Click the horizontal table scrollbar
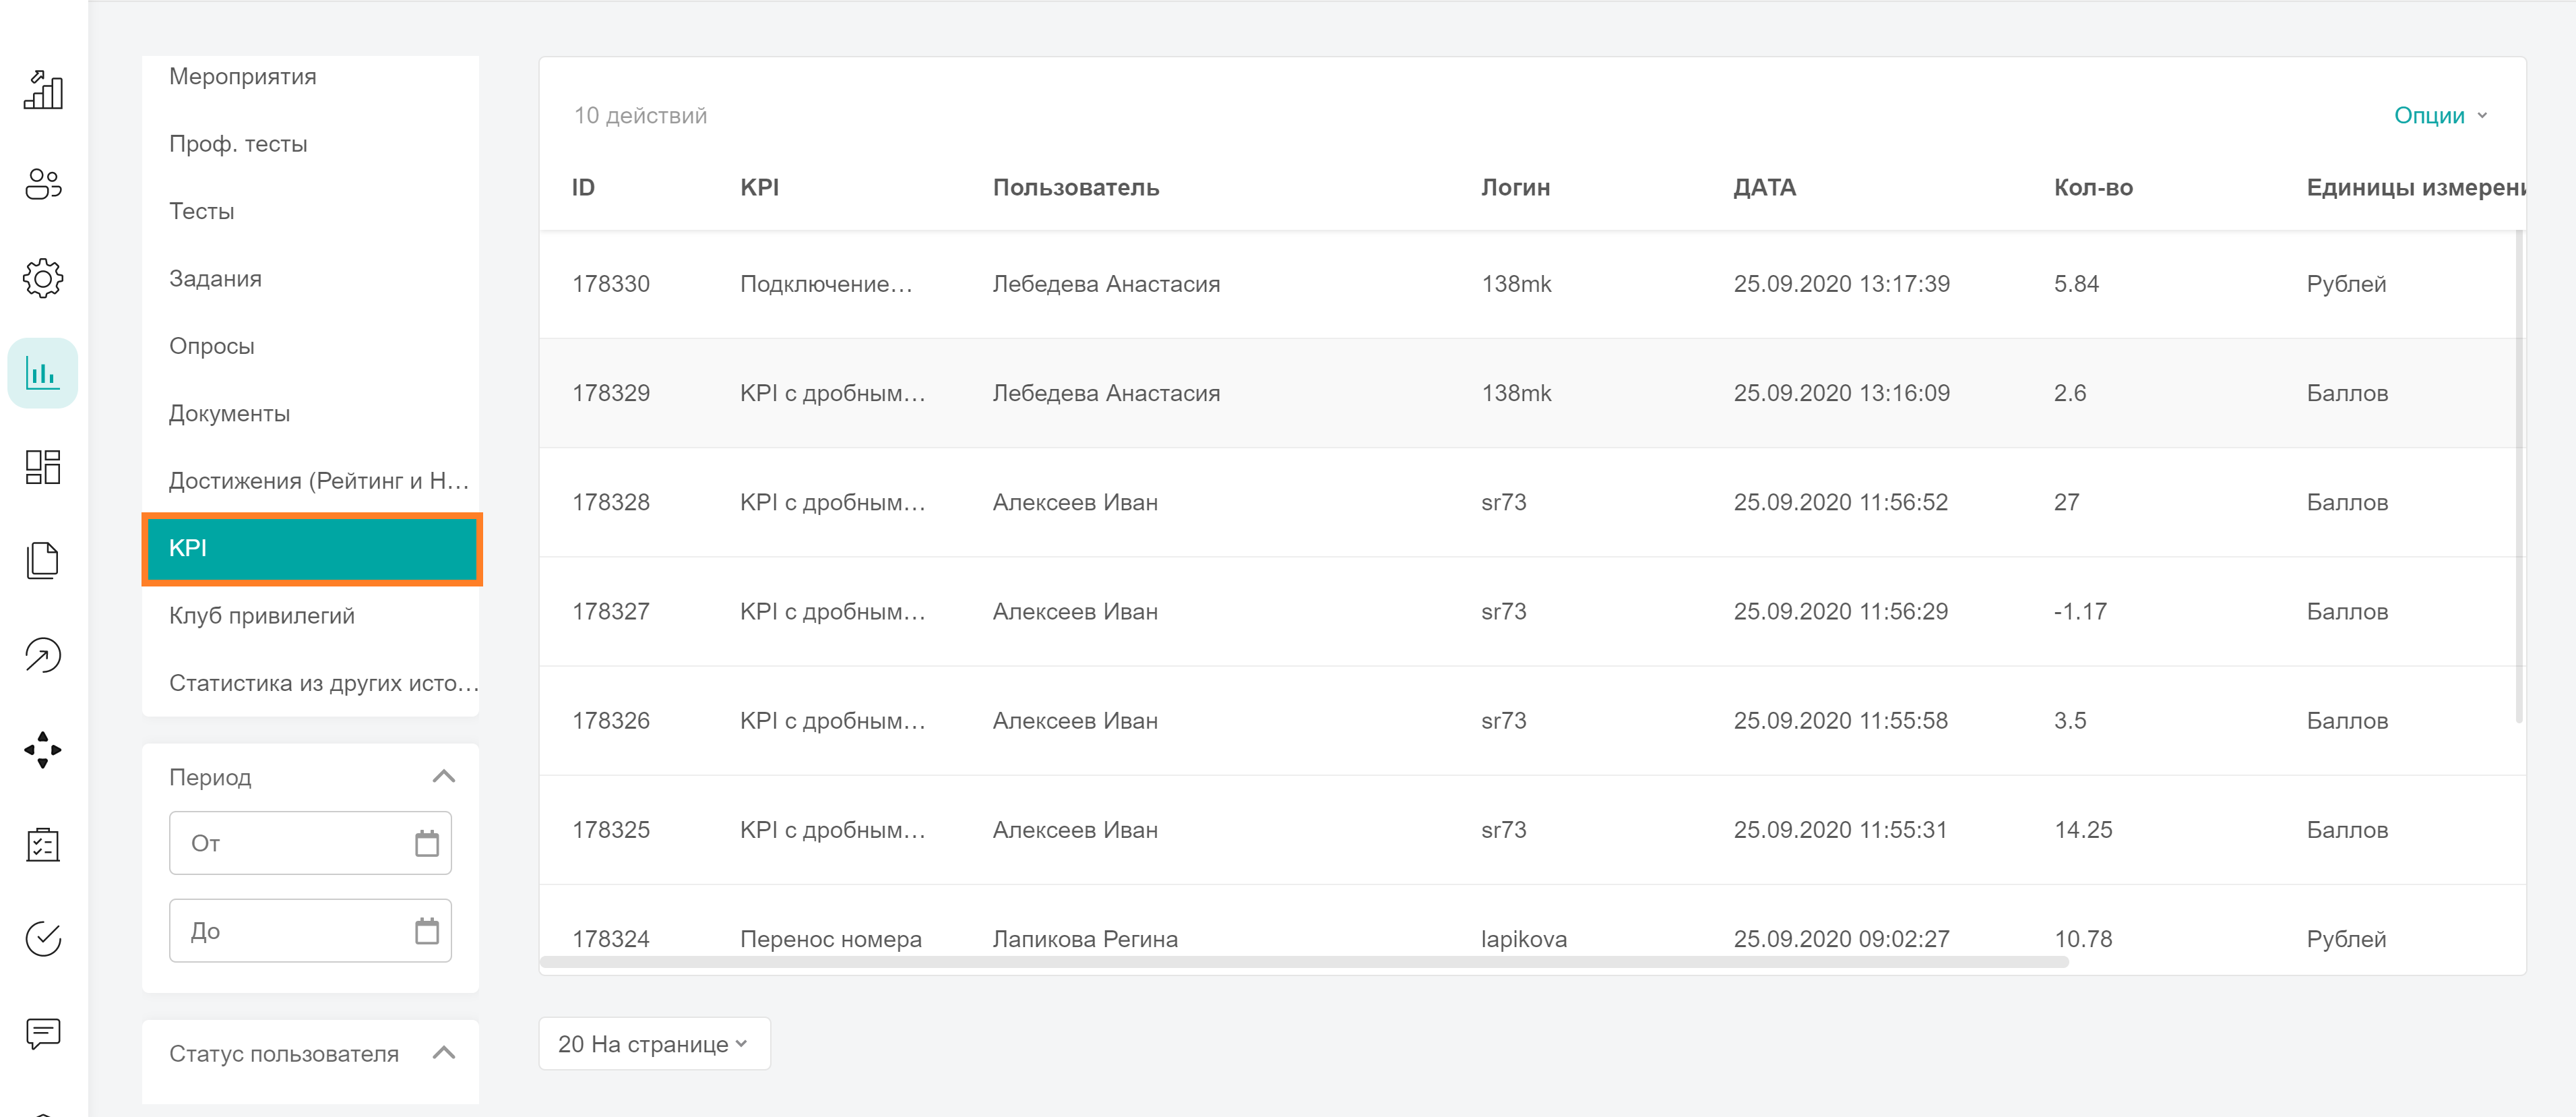Image resolution: width=2576 pixels, height=1117 pixels. (x=1304, y=962)
